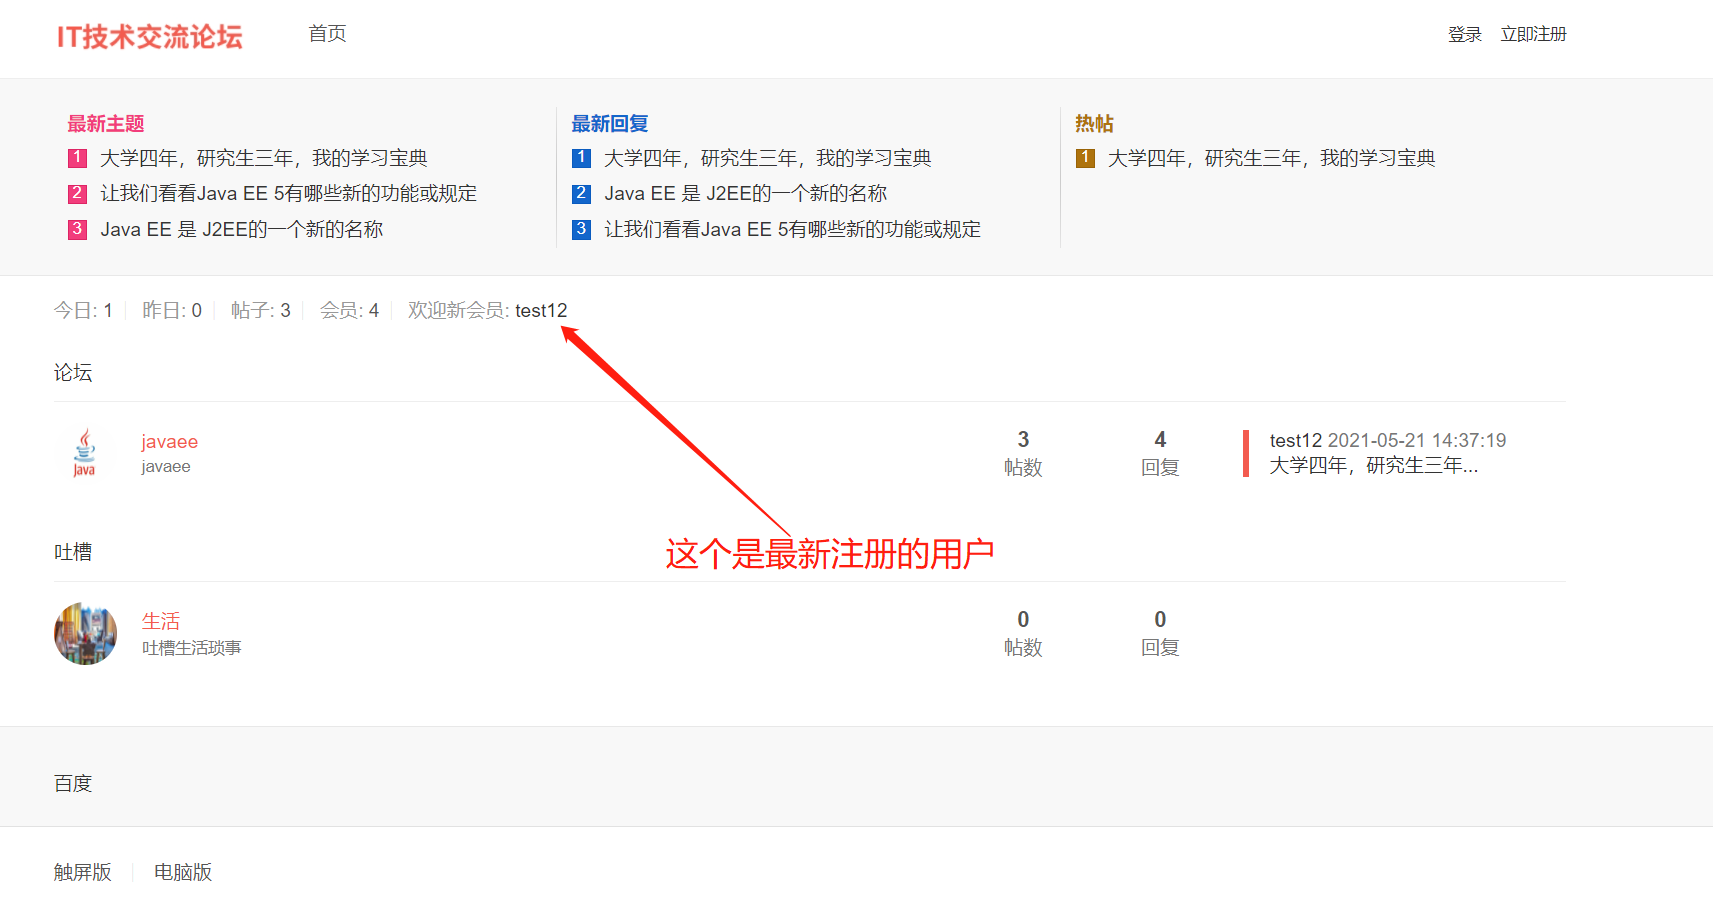1713x920 pixels.
Task: Open 热帖 post 大学四年，研究生三年，我的学习宝典
Action: pos(1272,158)
